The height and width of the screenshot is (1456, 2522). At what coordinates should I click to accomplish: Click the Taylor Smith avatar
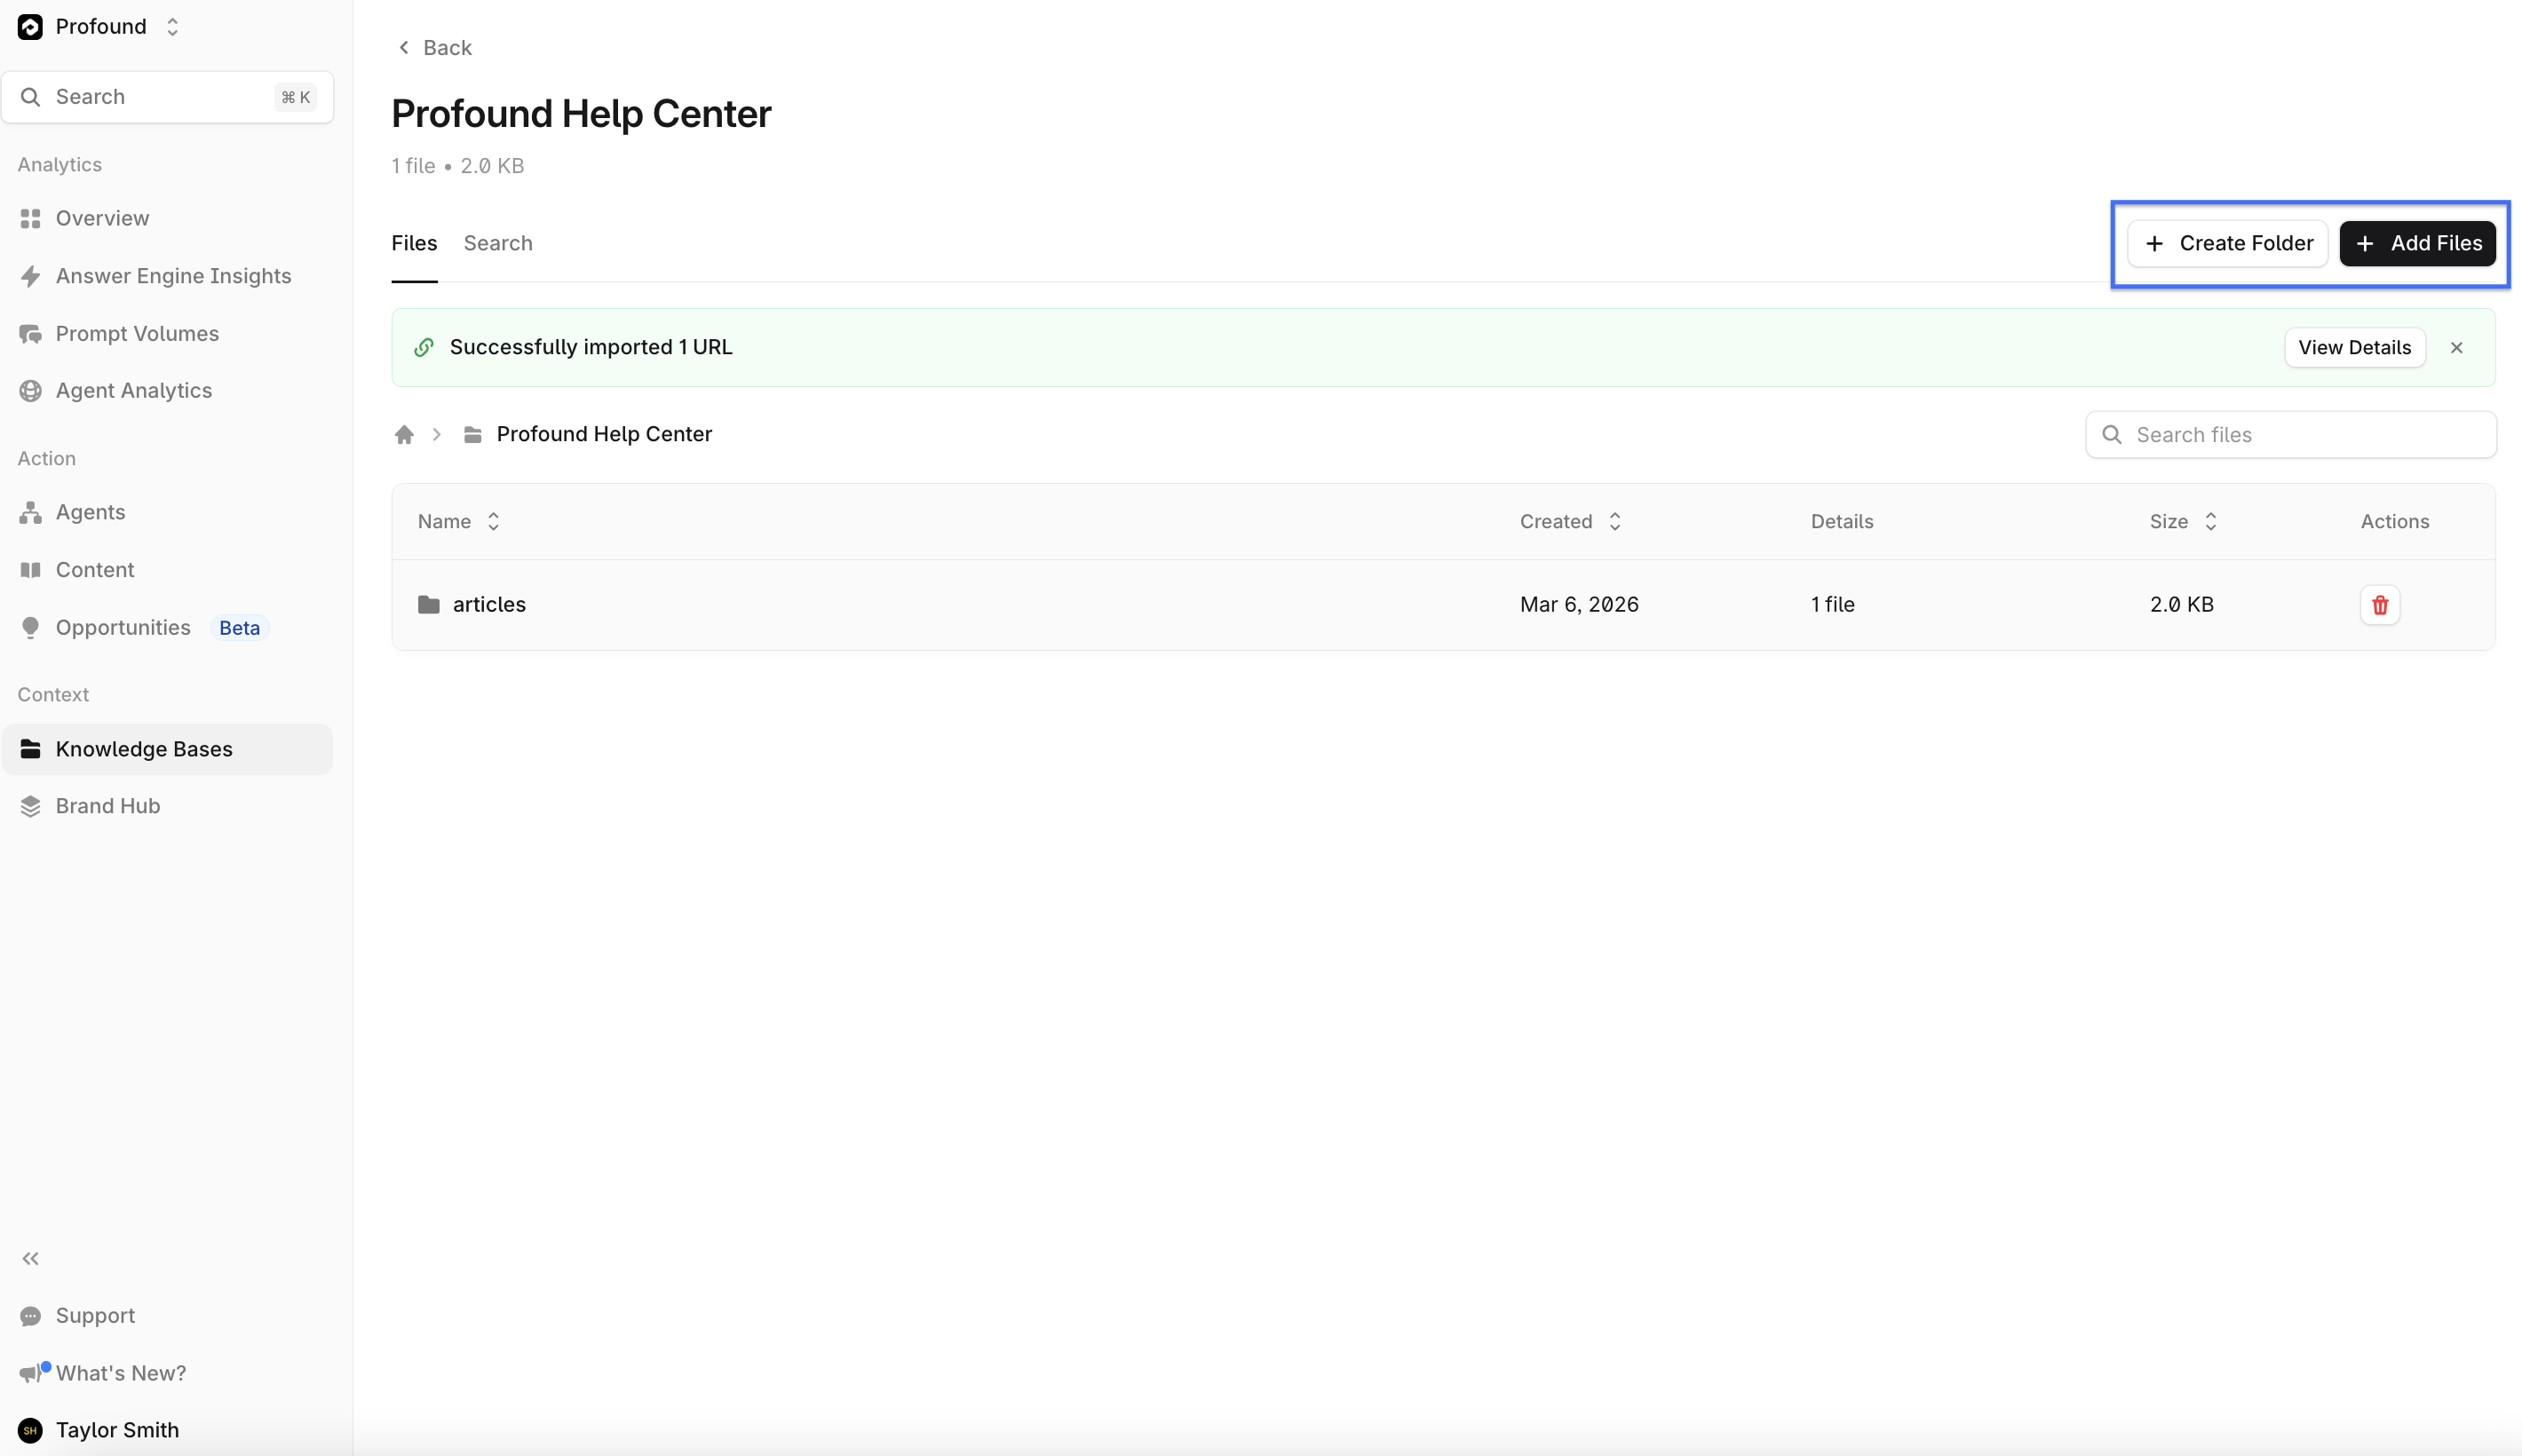pyautogui.click(x=30, y=1431)
